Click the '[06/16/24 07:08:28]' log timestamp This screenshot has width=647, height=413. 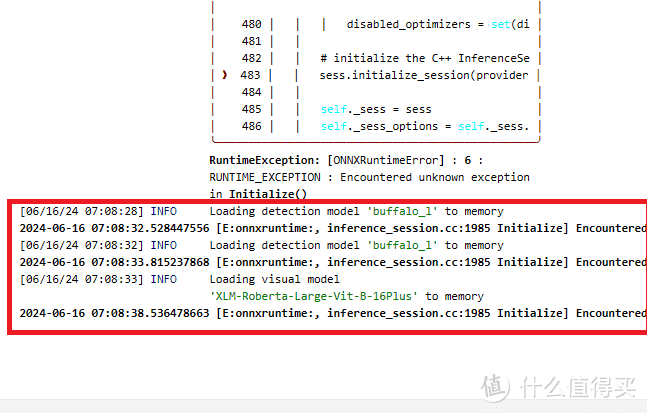pos(82,211)
